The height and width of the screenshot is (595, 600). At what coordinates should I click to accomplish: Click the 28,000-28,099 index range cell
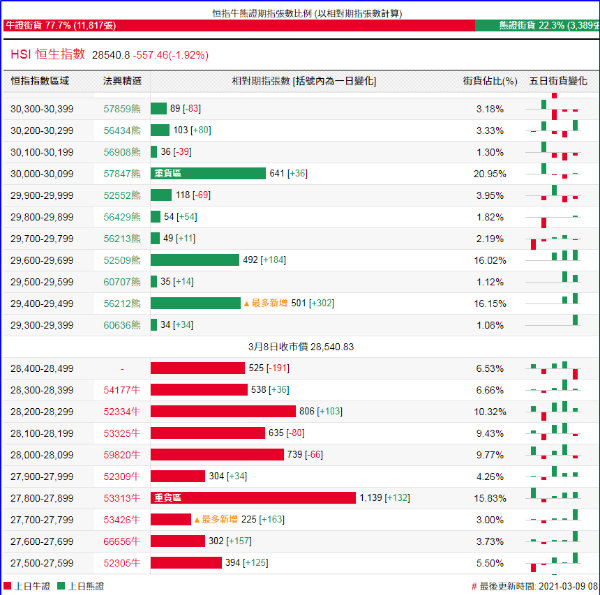click(42, 455)
